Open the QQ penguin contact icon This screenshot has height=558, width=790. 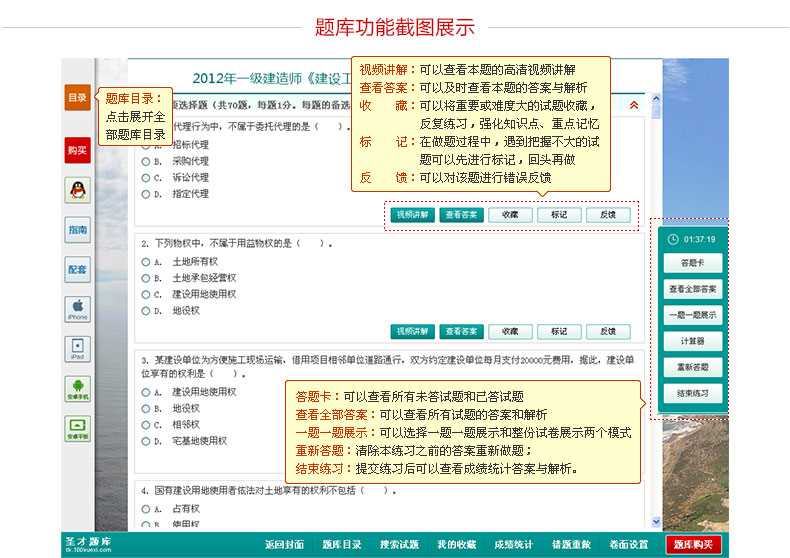(77, 190)
